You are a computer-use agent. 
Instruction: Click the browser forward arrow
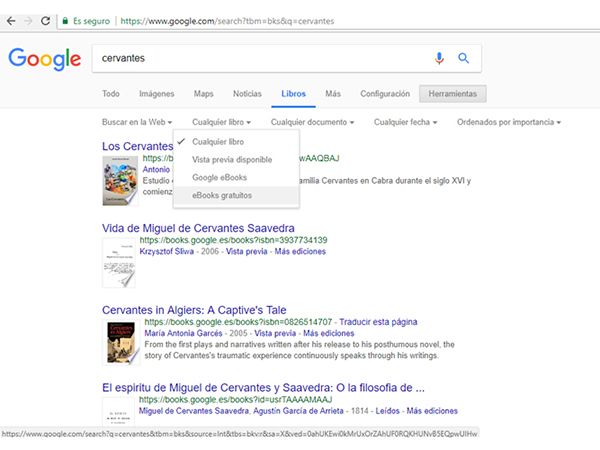[27, 20]
